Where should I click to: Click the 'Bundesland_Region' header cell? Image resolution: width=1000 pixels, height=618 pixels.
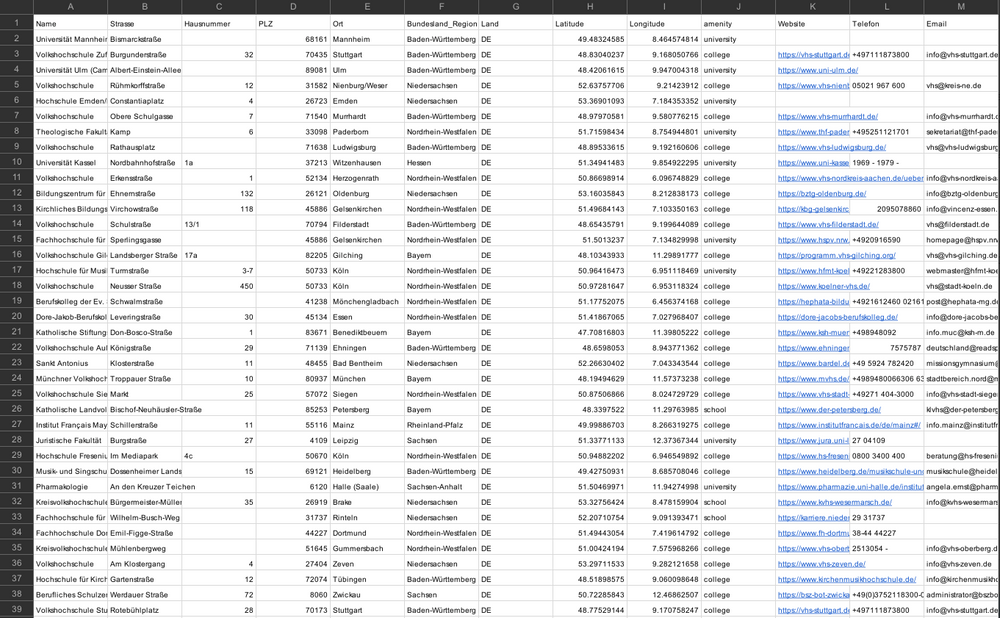(441, 24)
